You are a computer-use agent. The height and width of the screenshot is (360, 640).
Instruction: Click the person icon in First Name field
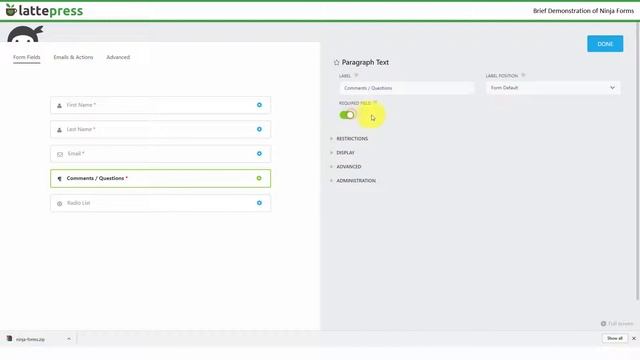[x=59, y=105]
